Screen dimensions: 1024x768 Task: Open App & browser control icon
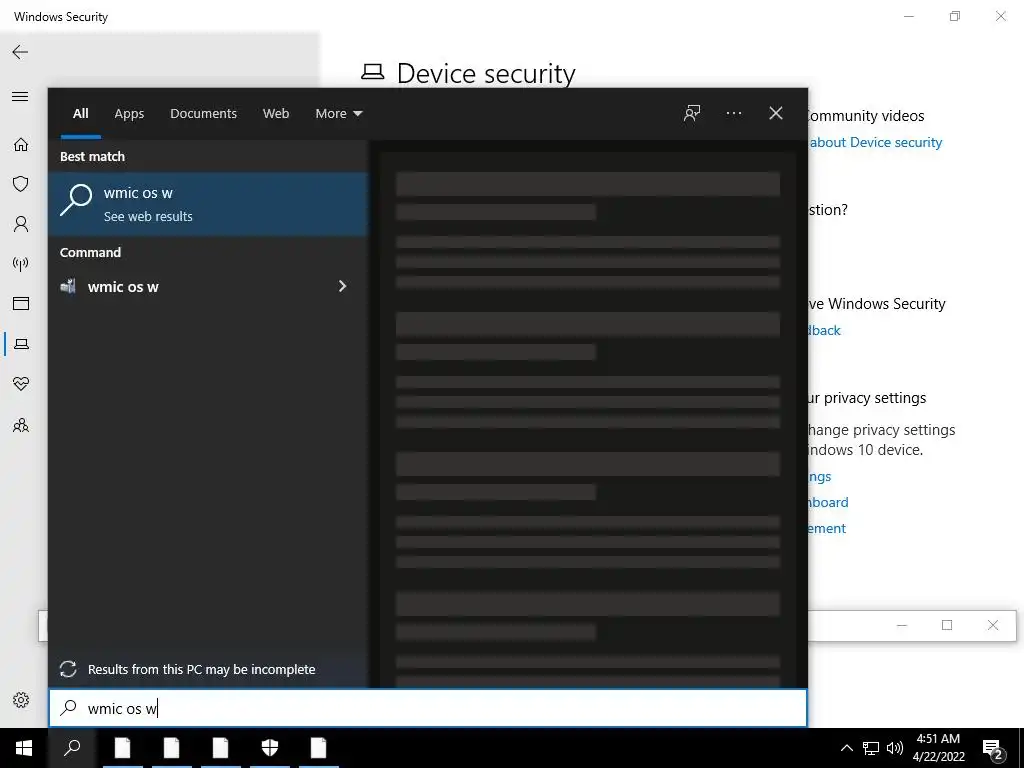(21, 304)
